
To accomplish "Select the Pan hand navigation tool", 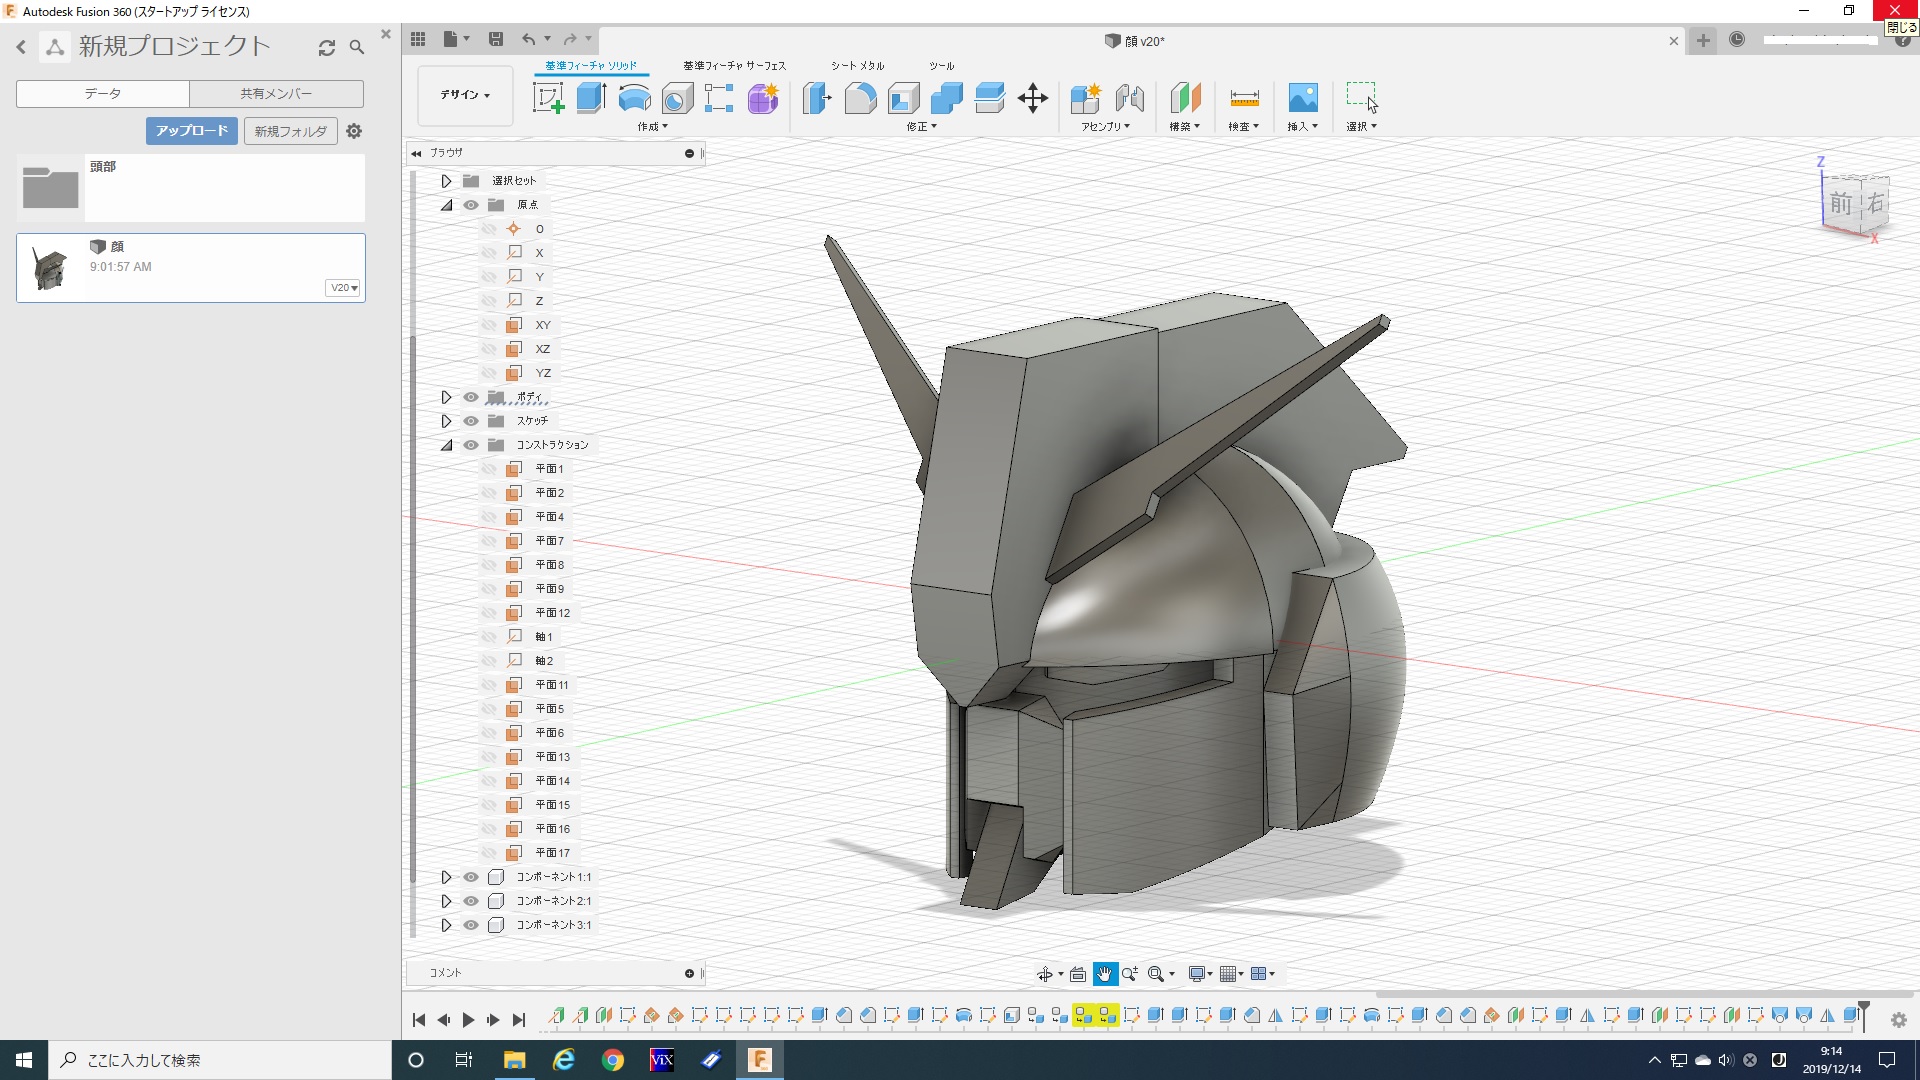I will tap(1105, 974).
